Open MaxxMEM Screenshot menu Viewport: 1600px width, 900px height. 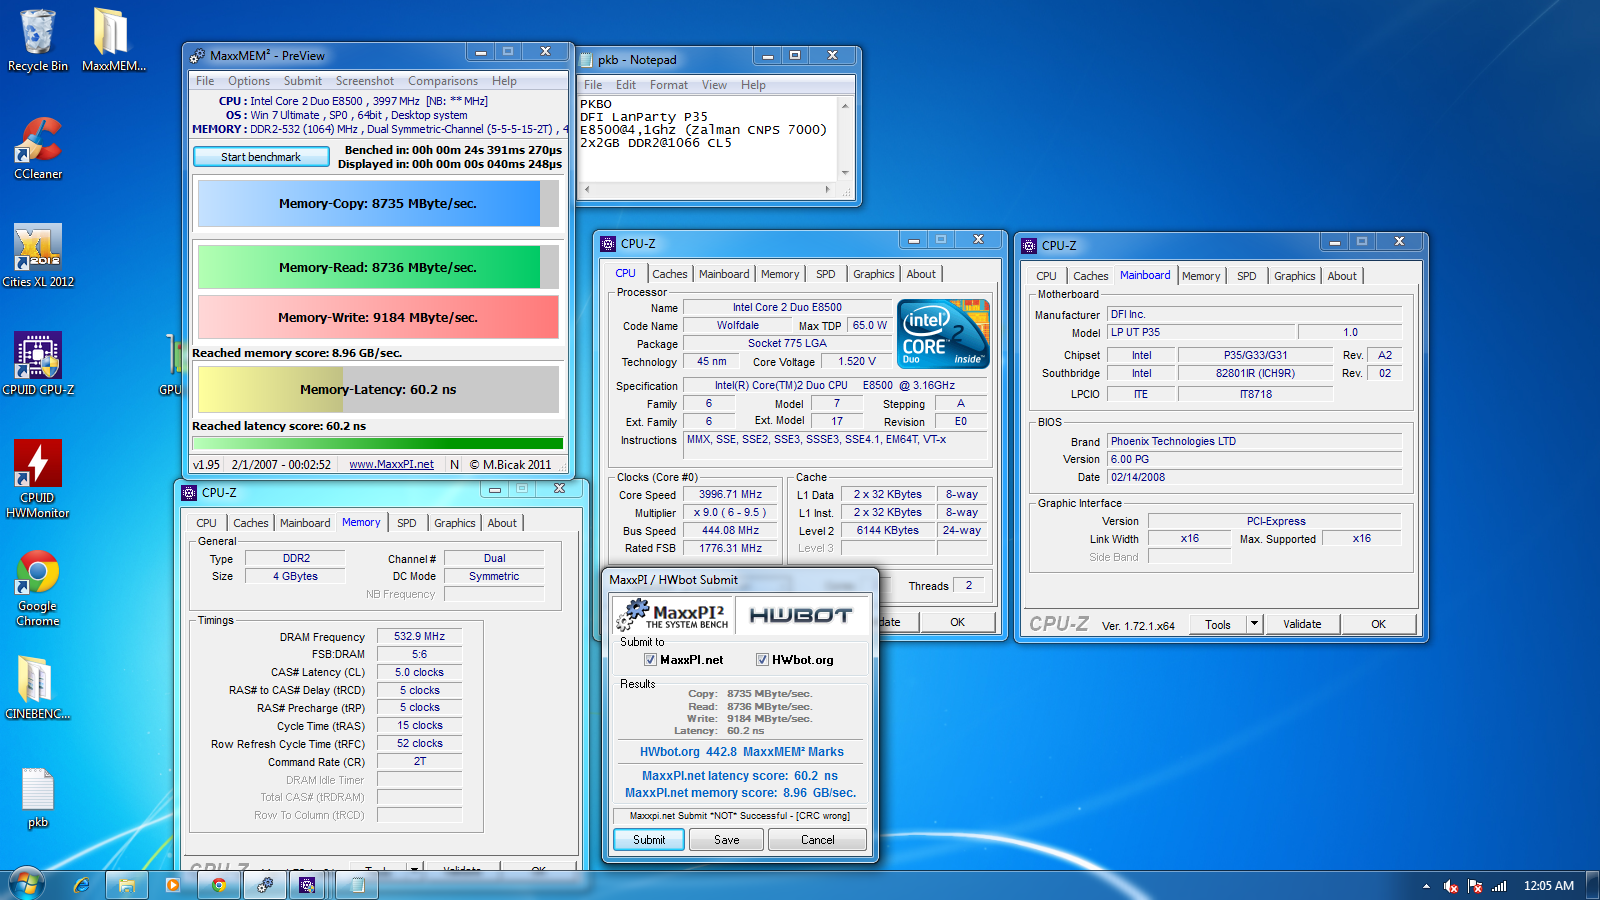pyautogui.click(x=365, y=81)
